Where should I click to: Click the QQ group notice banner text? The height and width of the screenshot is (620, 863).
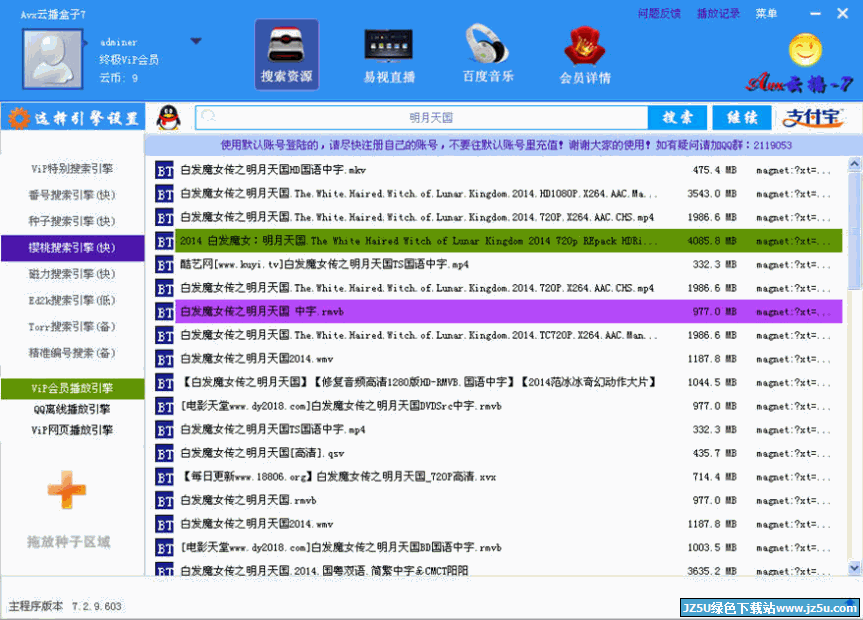pyautogui.click(x=506, y=145)
